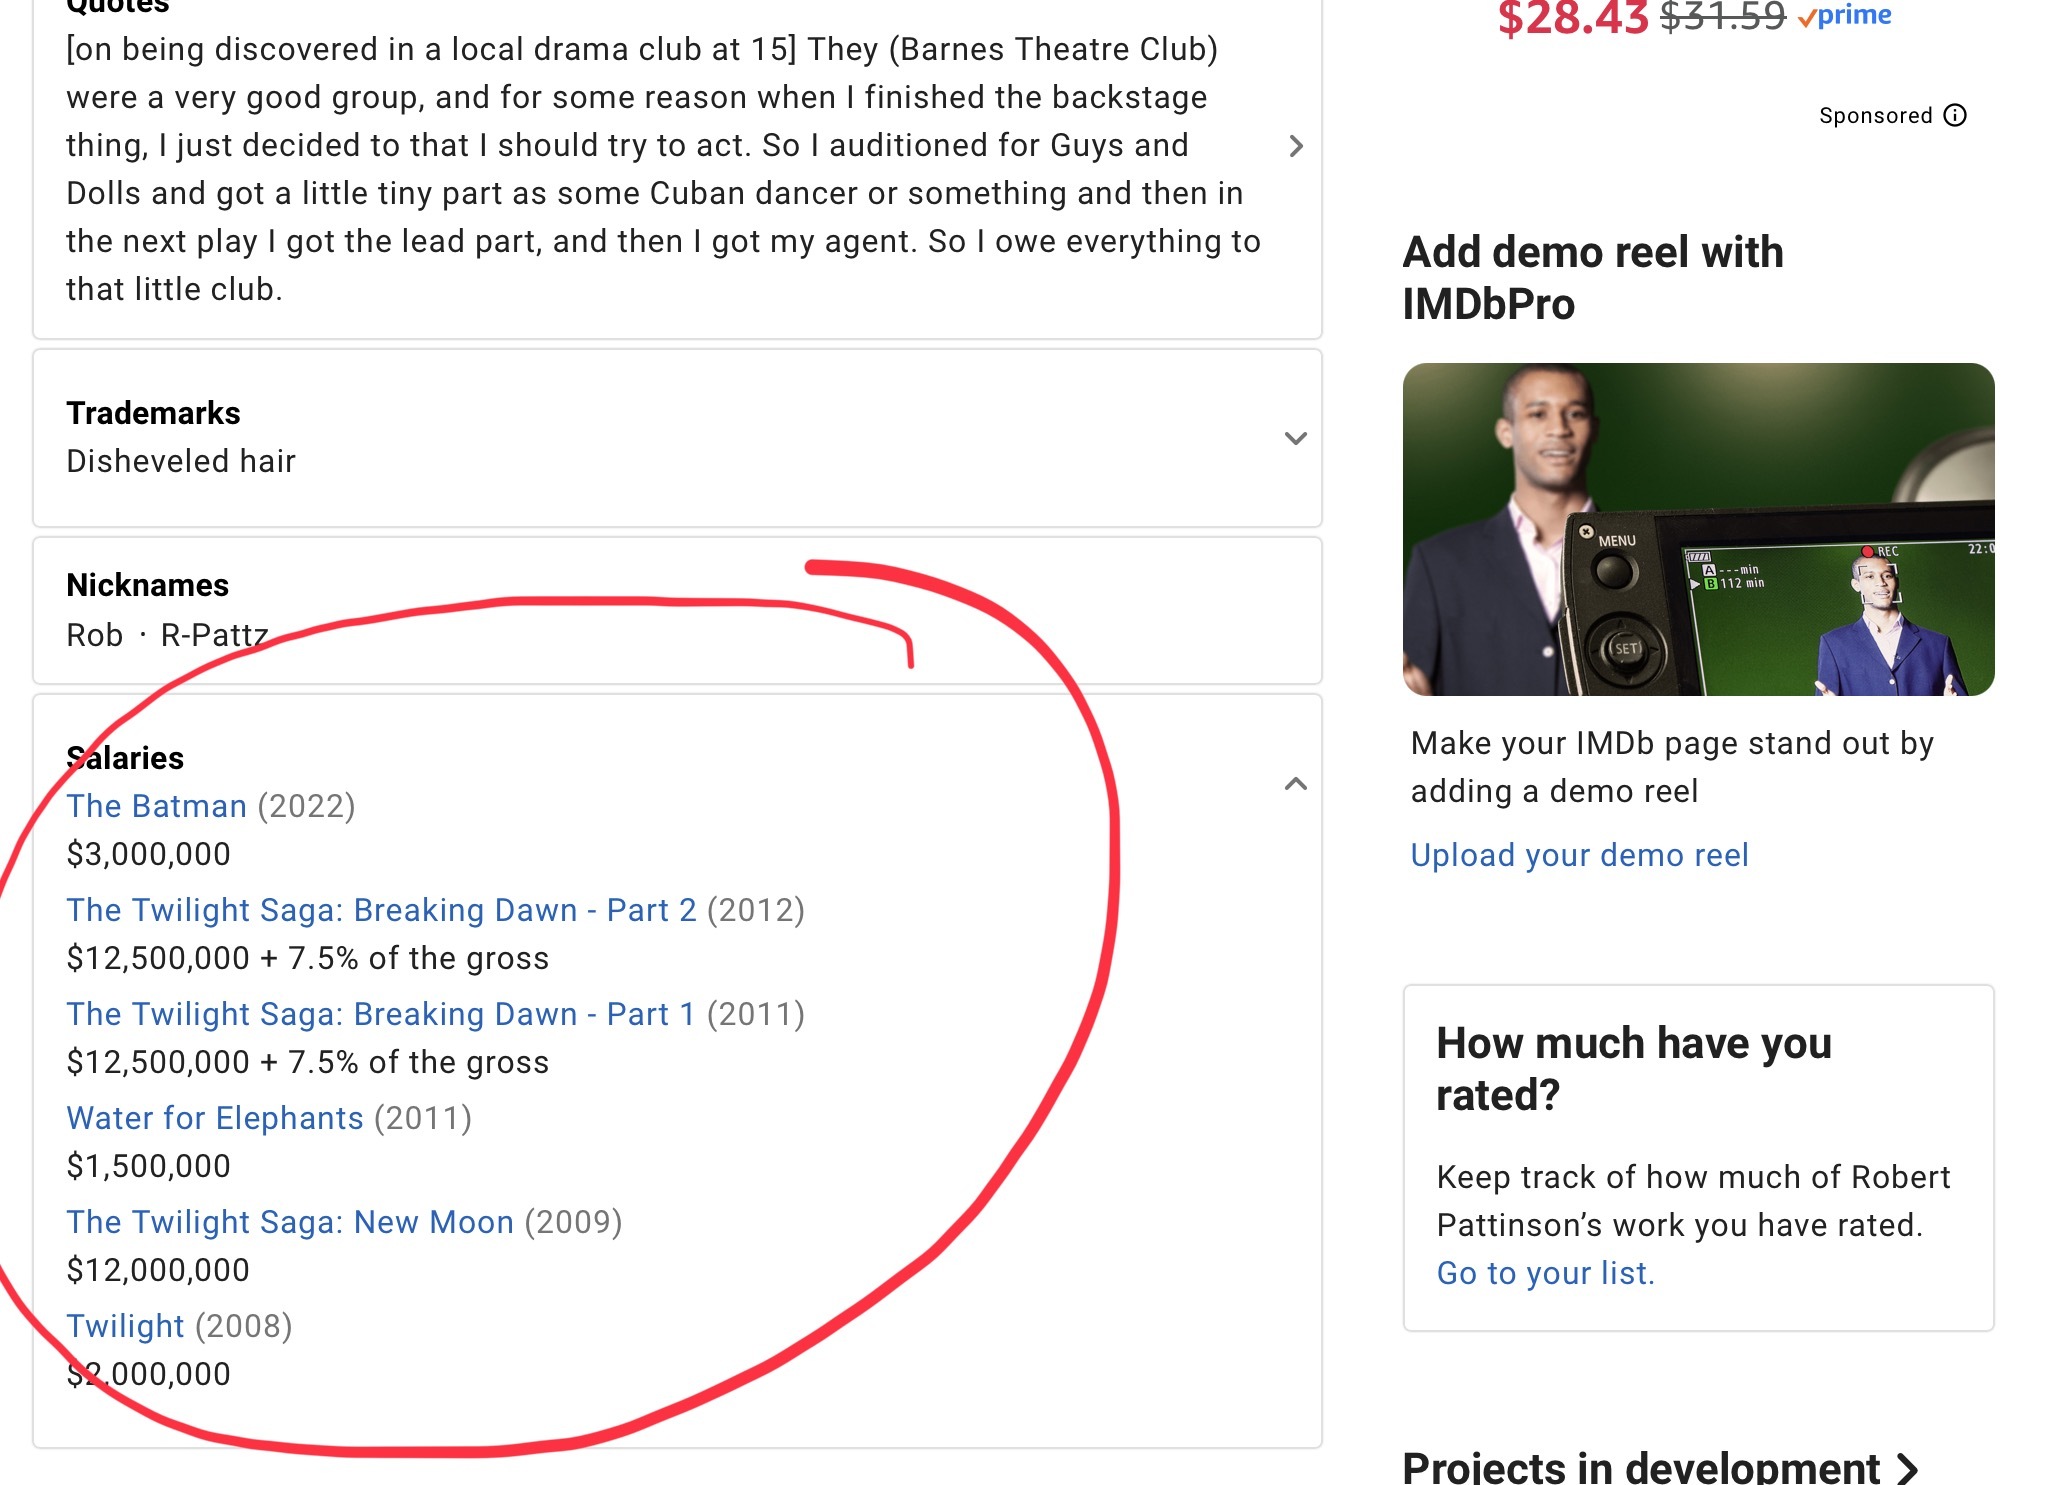Screen dimensions: 2048x1485
Task: Open the Quotes section arrow
Action: (1296, 146)
